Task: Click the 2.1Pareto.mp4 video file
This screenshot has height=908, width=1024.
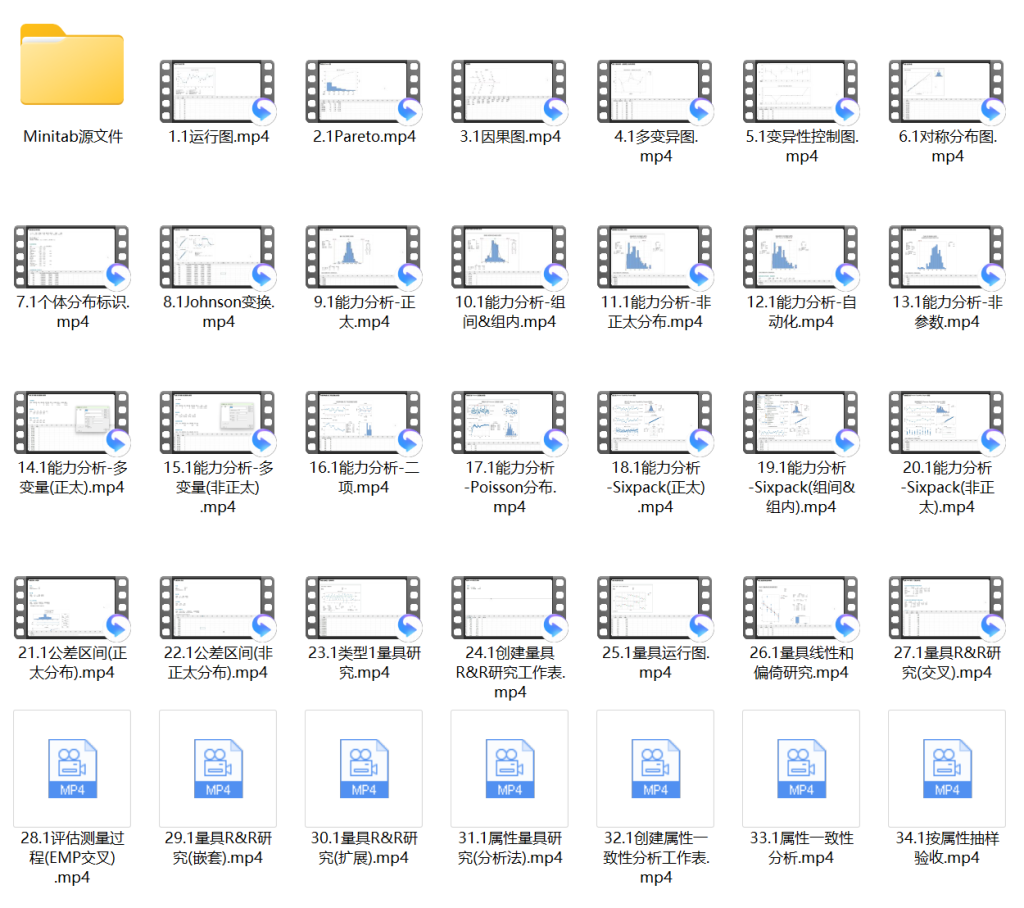Action: (364, 92)
